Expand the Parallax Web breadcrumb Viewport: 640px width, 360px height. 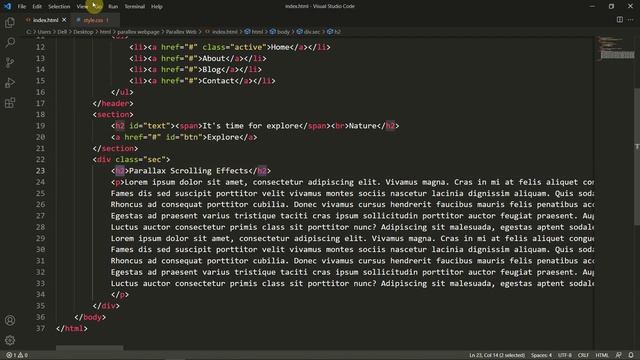(181, 31)
